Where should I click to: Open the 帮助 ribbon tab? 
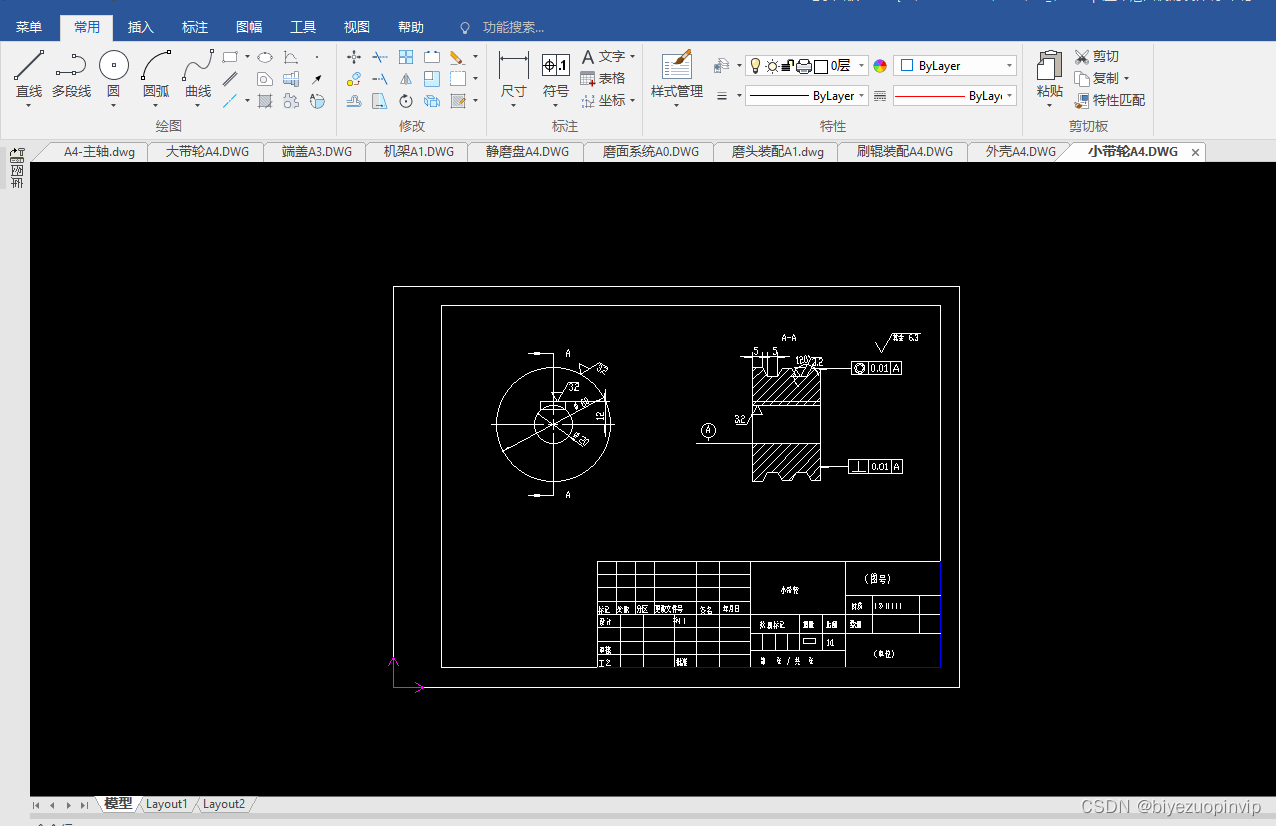(x=411, y=27)
